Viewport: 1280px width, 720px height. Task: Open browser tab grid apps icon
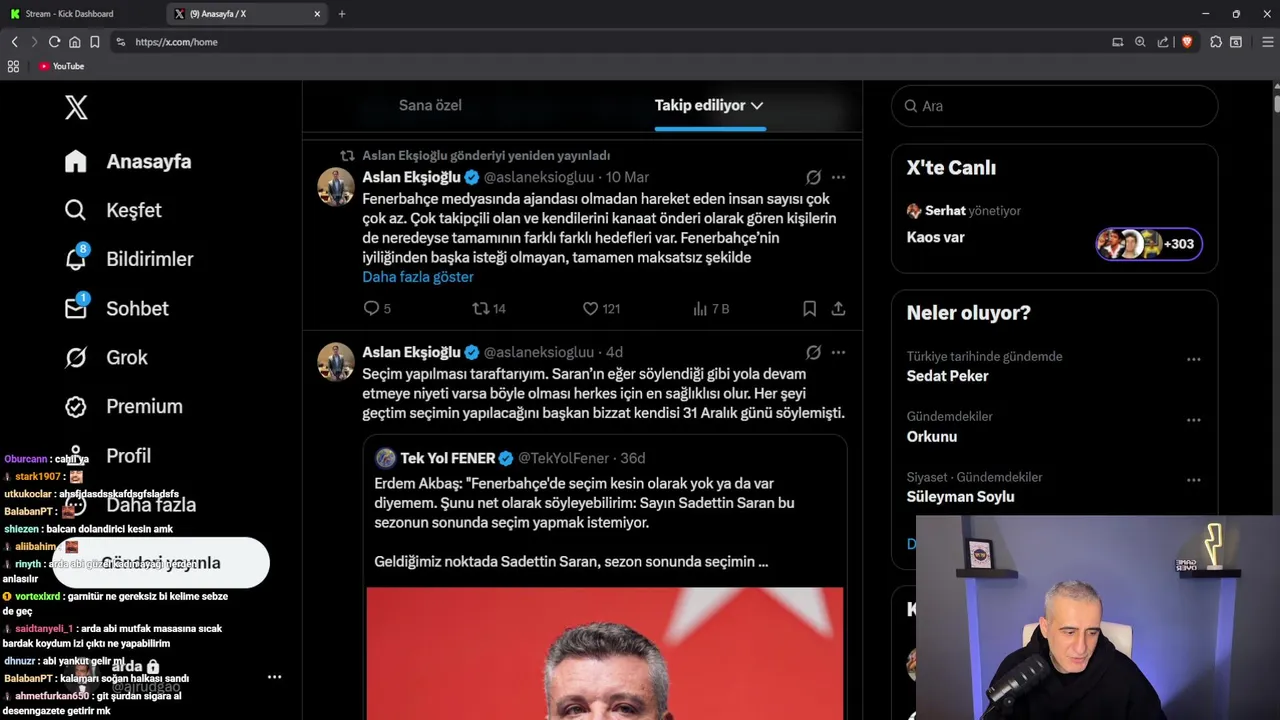[x=13, y=66]
